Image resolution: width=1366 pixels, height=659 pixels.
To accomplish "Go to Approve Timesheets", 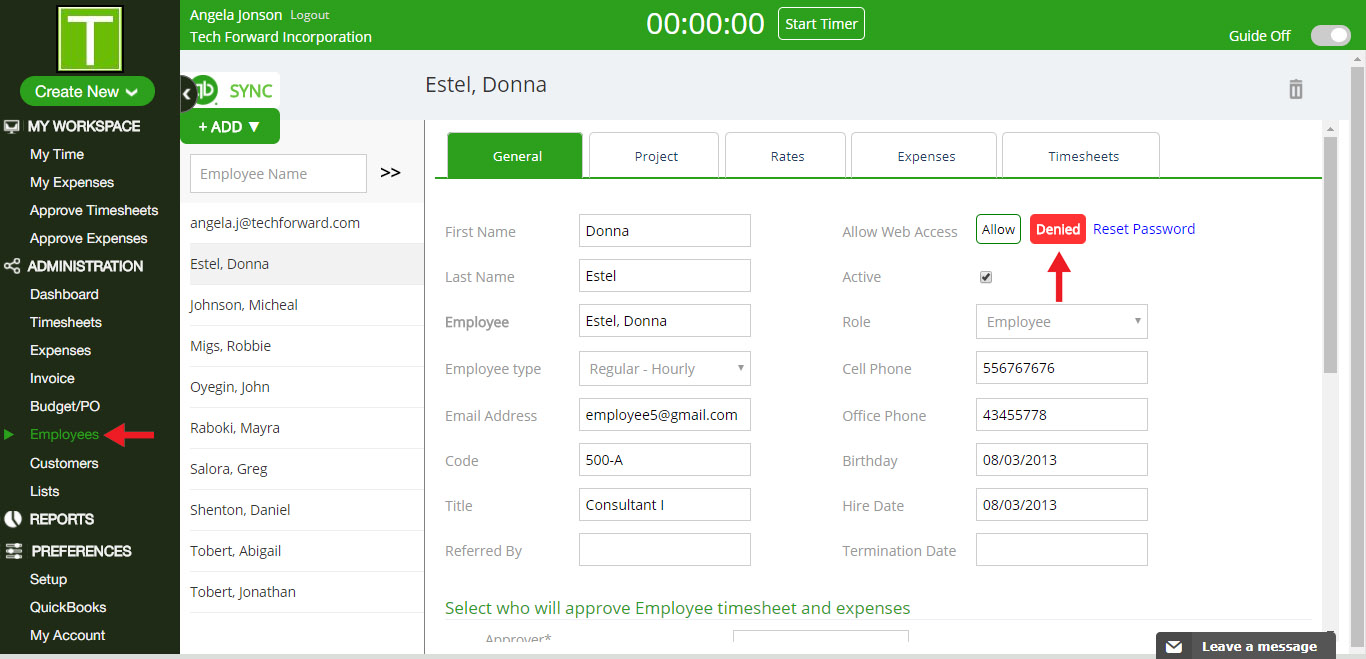I will (94, 211).
